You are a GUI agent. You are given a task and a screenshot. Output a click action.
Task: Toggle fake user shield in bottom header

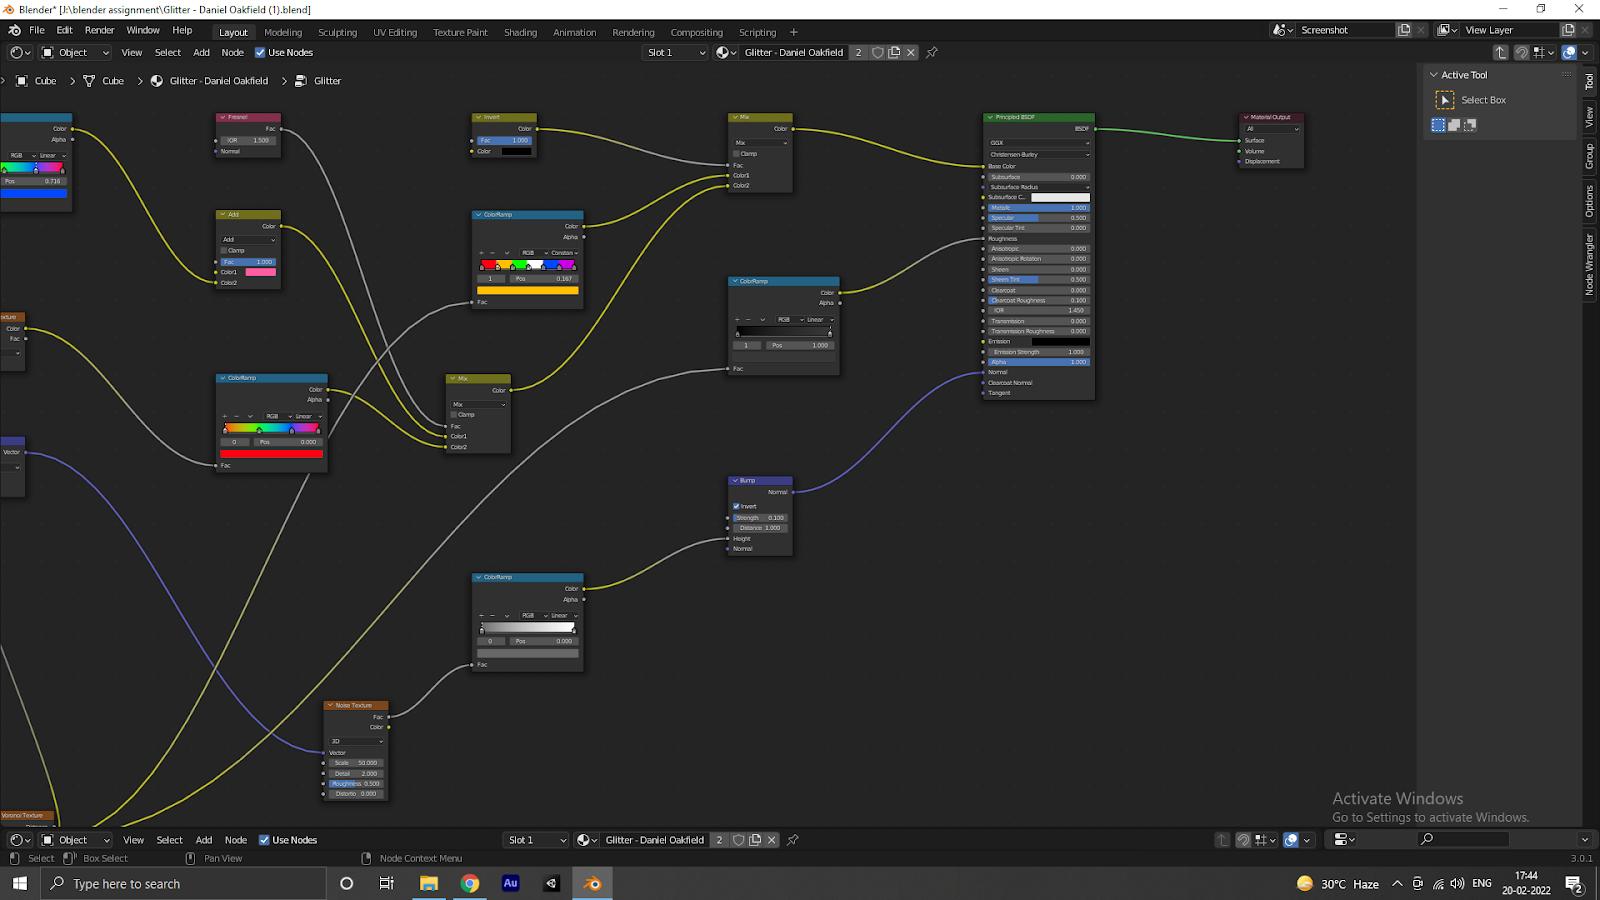click(x=738, y=840)
